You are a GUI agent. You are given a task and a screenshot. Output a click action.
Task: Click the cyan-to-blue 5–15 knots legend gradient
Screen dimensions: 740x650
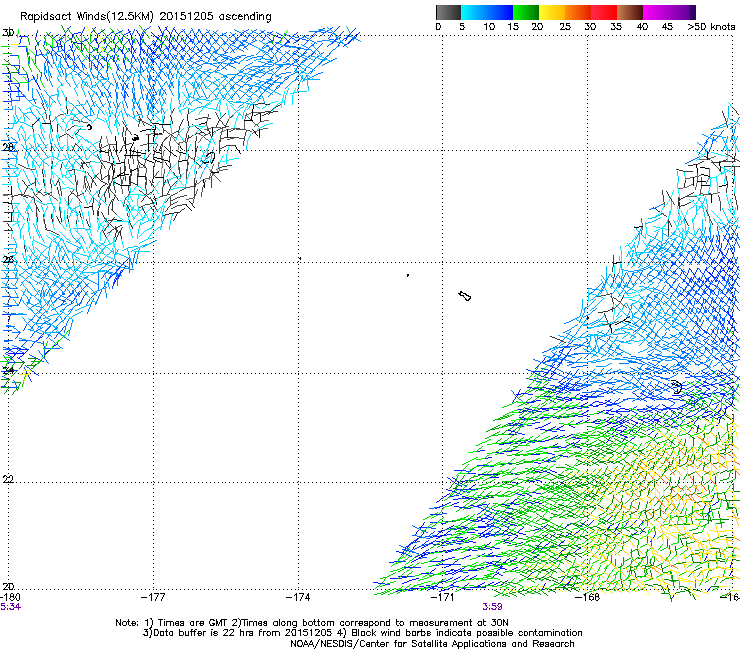(487, 12)
